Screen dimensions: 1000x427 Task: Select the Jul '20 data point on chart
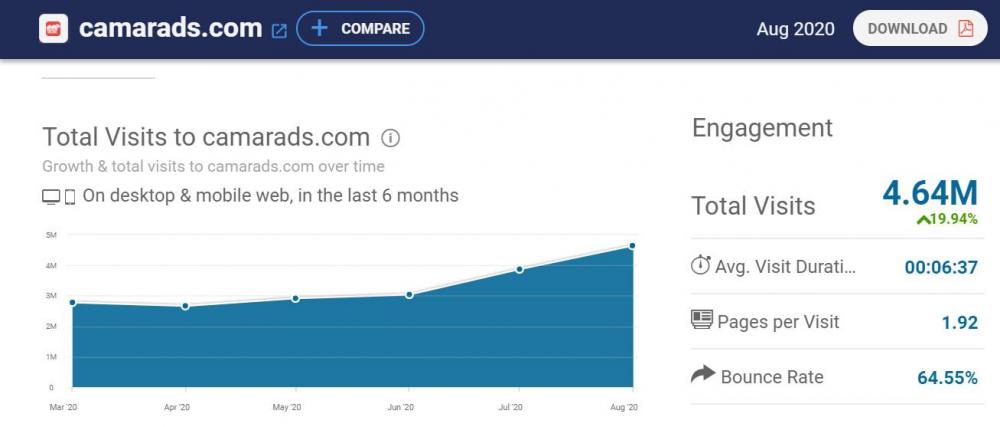click(520, 269)
